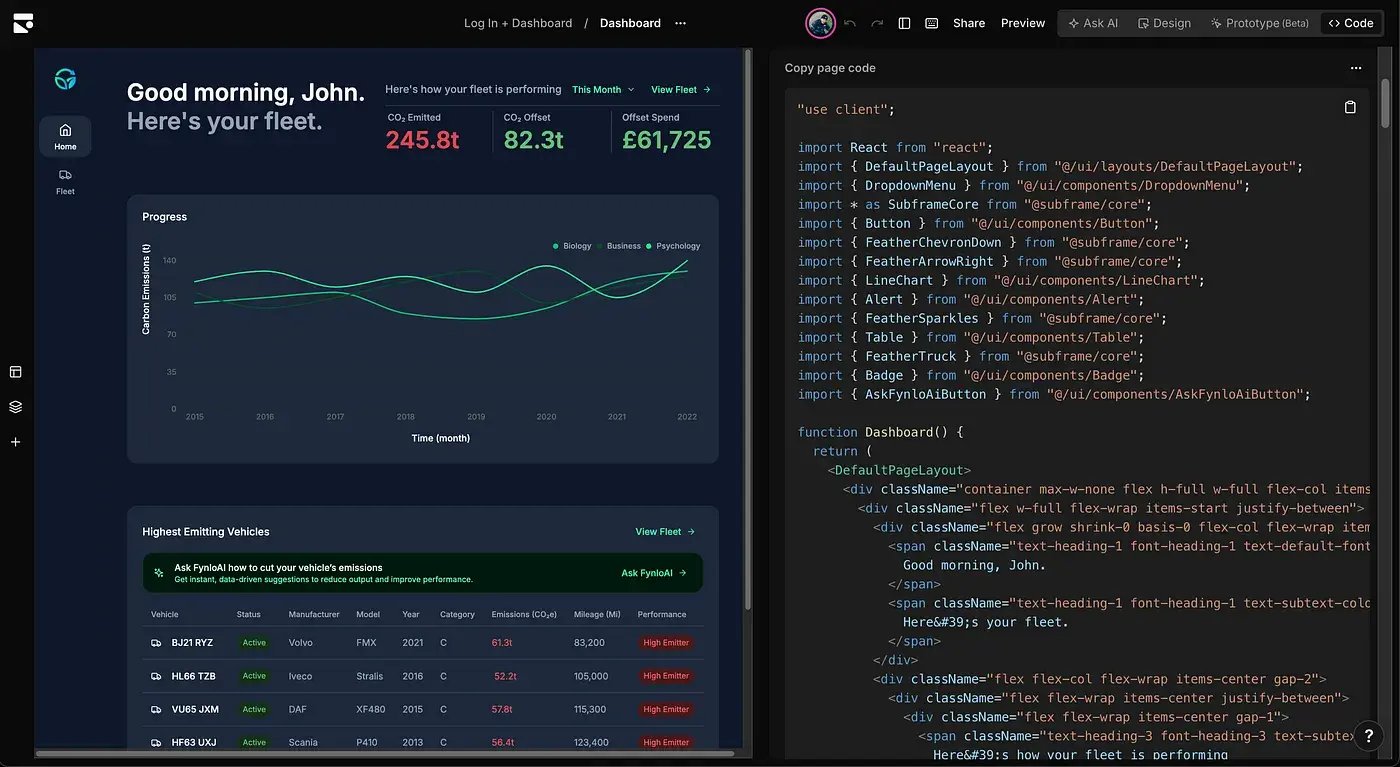Viewport: 1400px width, 767px height.
Task: Open the help question mark button
Action: [1369, 736]
